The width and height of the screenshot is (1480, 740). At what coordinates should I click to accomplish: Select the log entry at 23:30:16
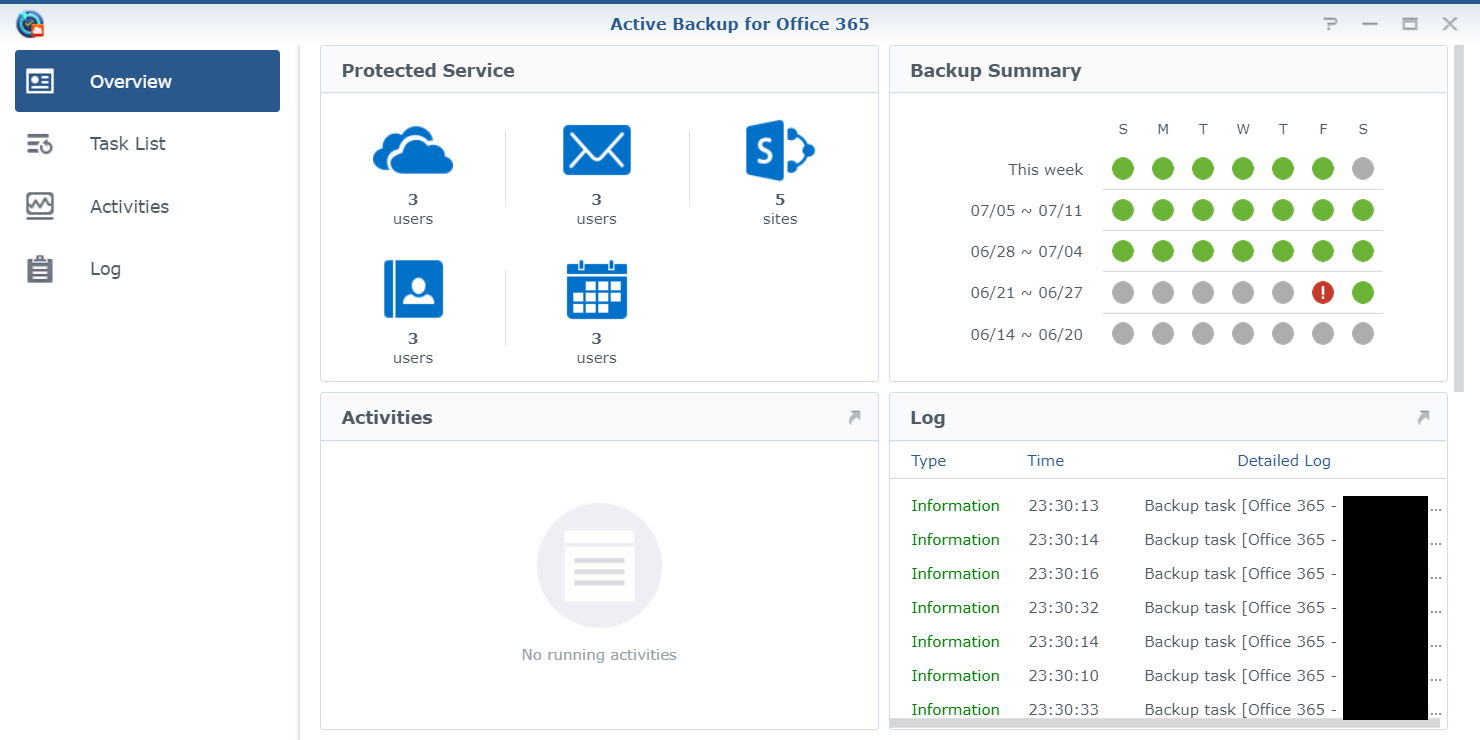[x=1168, y=574]
